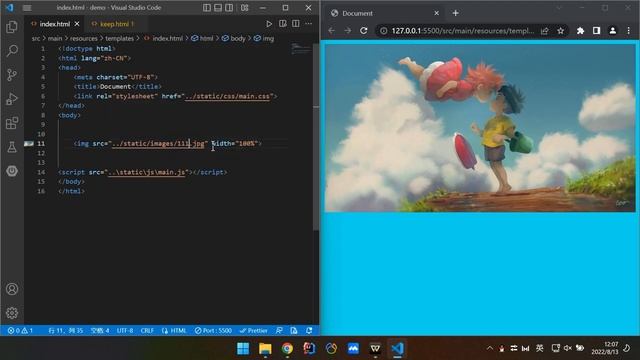Open the Explorer view in VS Code
The height and width of the screenshot is (360, 640).
point(12,27)
